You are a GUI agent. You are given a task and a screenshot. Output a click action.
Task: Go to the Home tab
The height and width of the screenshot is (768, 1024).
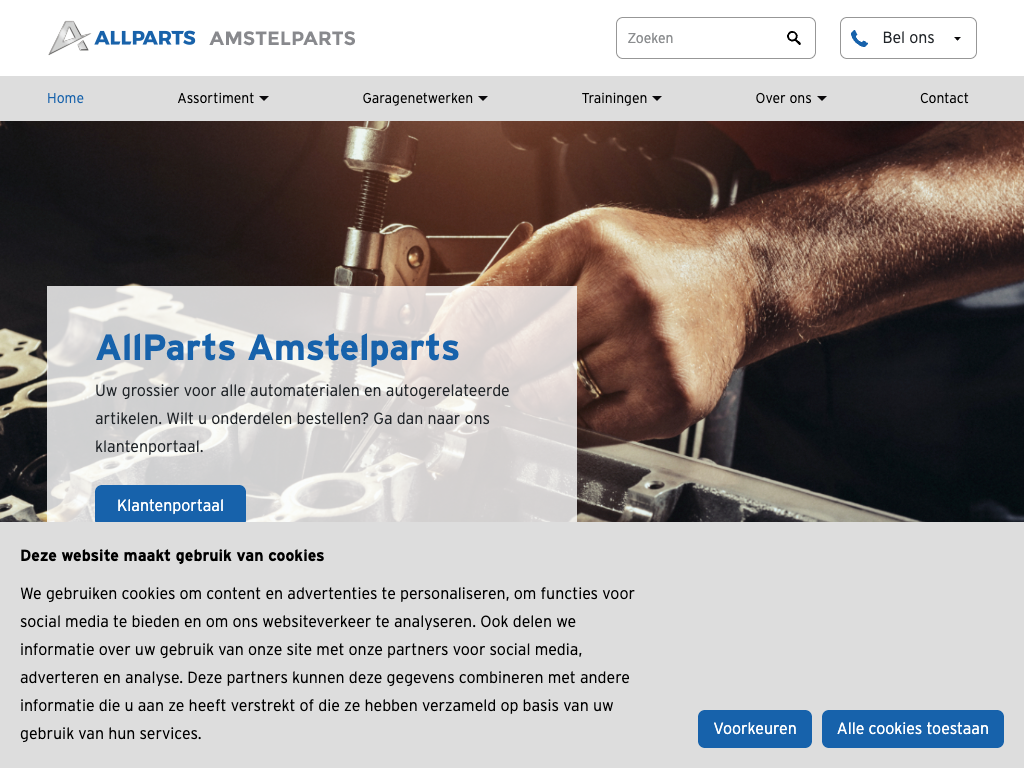pos(65,98)
